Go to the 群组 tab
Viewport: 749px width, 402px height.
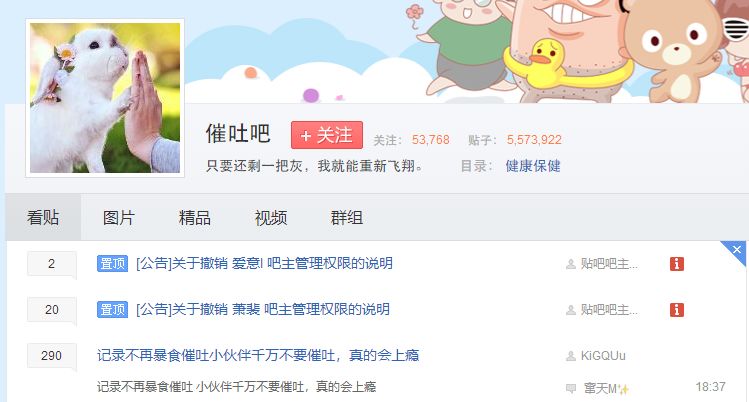click(x=347, y=218)
